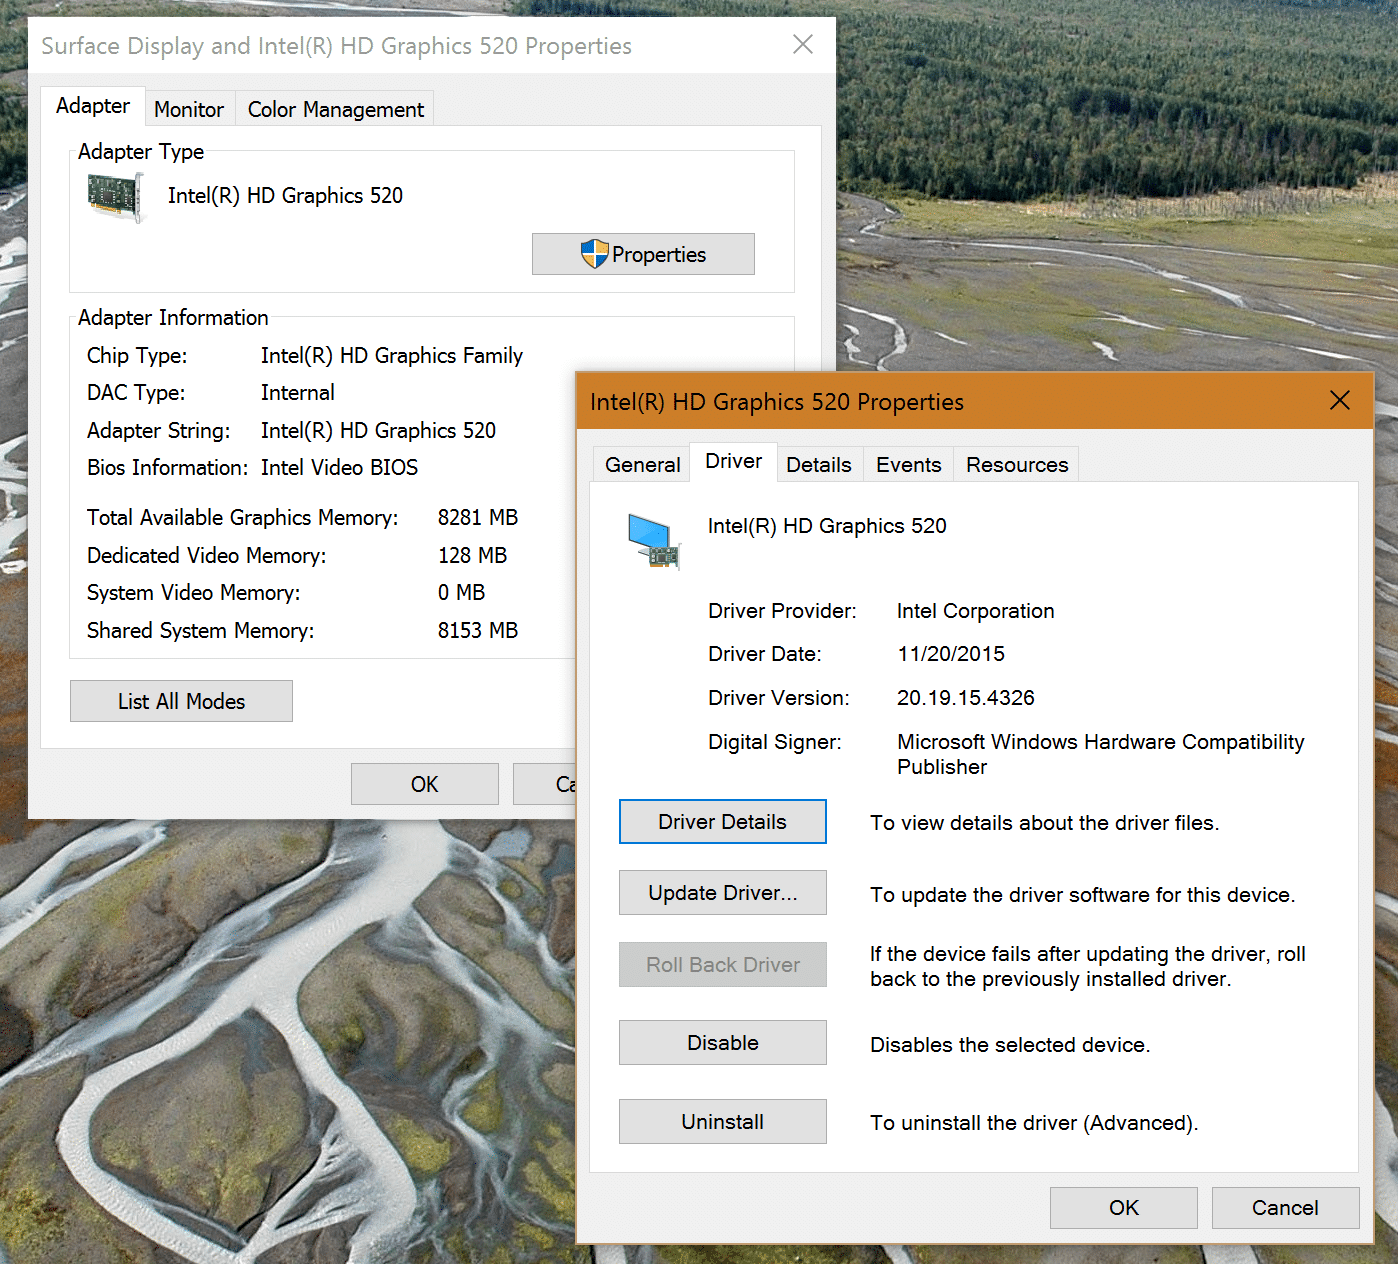Open the Color Management tab
Viewport: 1398px width, 1264px height.
[336, 109]
